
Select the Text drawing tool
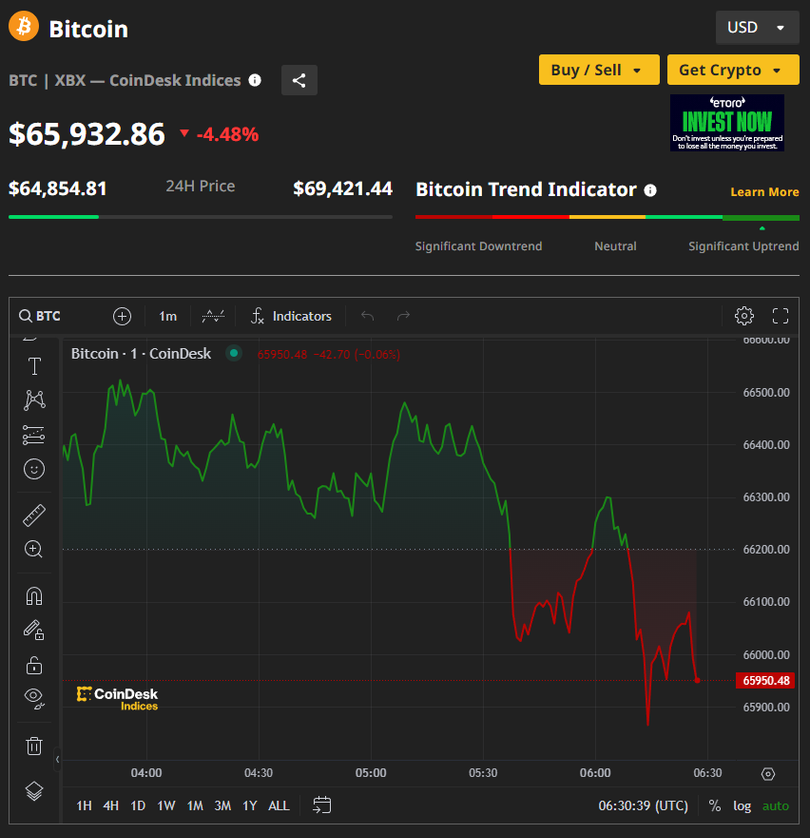coord(34,366)
